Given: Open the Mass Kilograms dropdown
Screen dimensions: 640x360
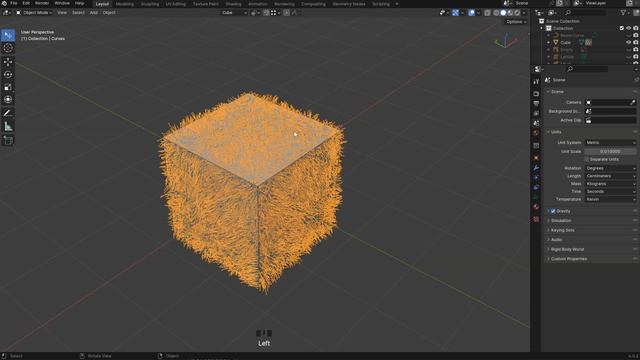Looking at the screenshot, I should 610,184.
